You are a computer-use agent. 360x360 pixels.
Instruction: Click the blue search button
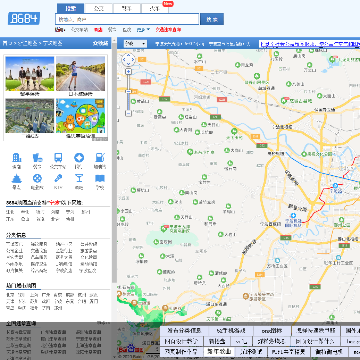[212, 19]
